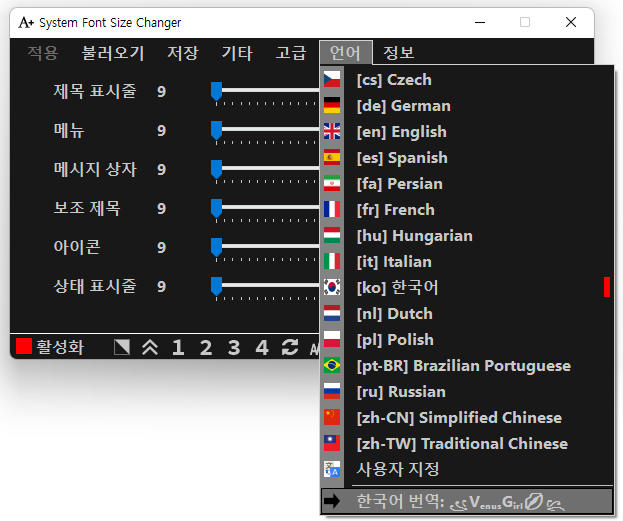Screen dimensions: 623x521
Task: Choose [pl] Polish language
Action: [x=467, y=340]
